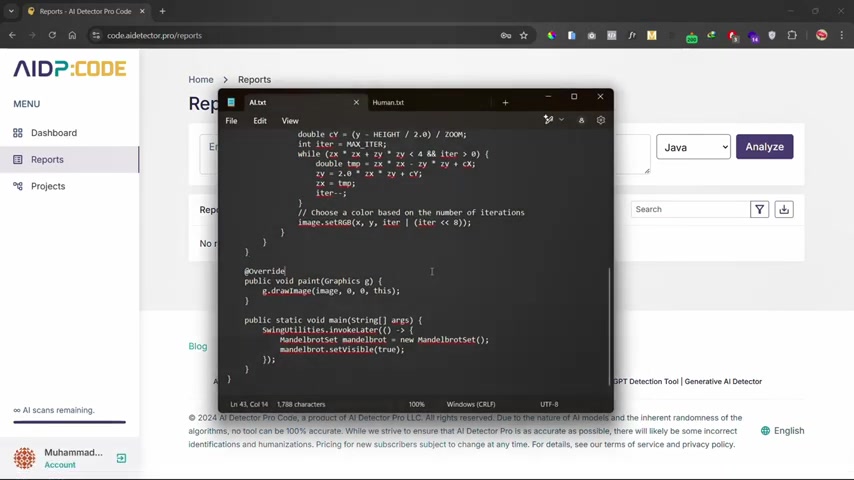Reload the page in Chrome
Viewport: 854px width, 480px height.
[x=52, y=35]
